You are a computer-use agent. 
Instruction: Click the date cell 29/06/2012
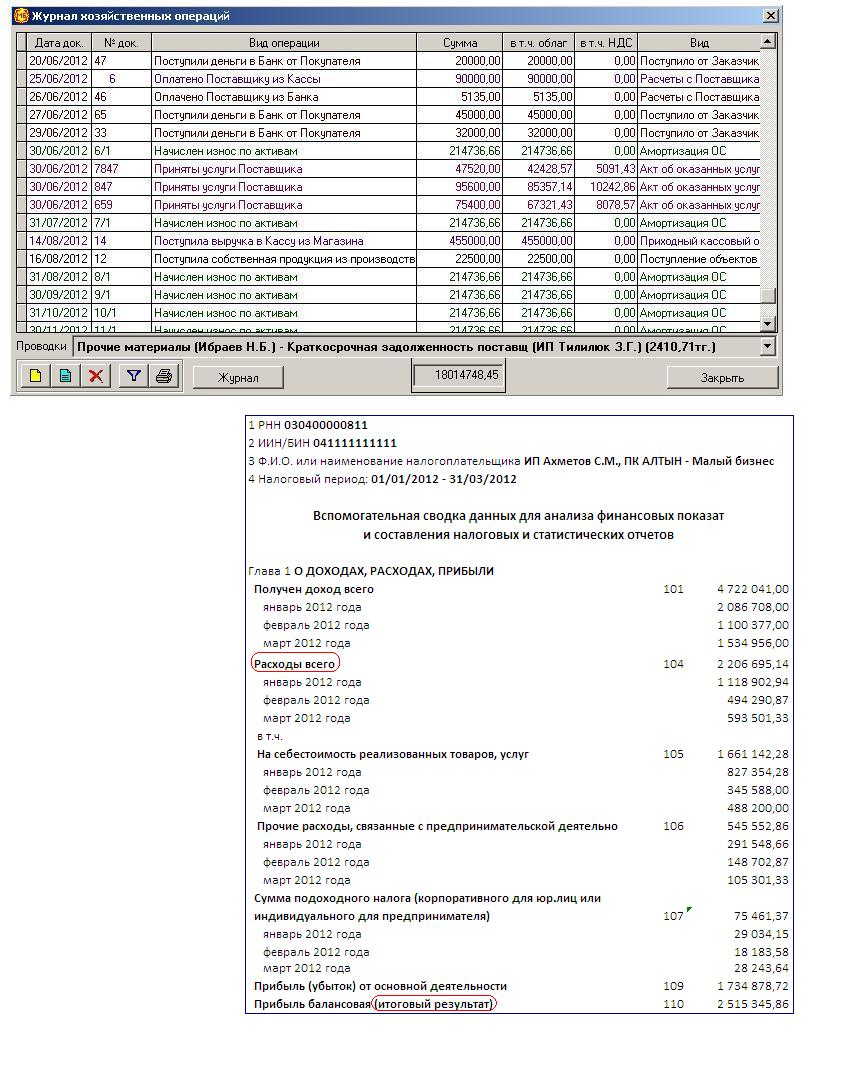[x=59, y=133]
